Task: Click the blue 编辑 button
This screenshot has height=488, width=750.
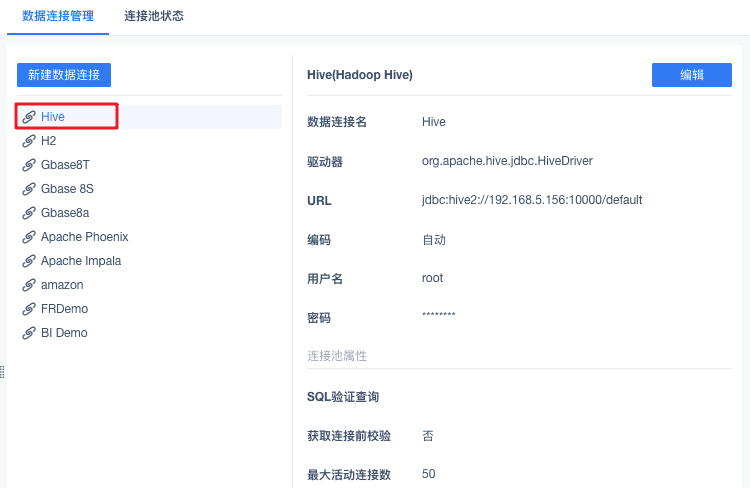Action: coord(691,75)
